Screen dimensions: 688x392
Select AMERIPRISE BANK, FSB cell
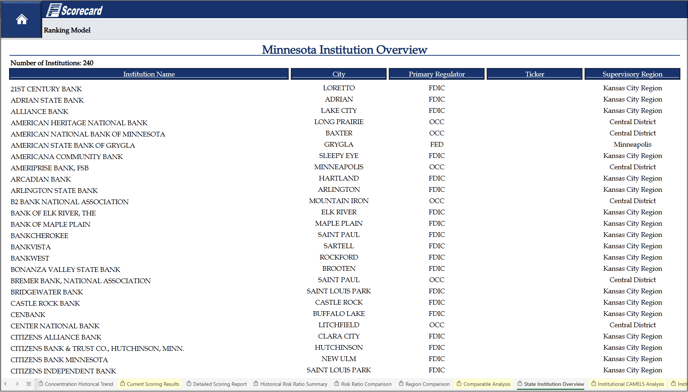50,168
